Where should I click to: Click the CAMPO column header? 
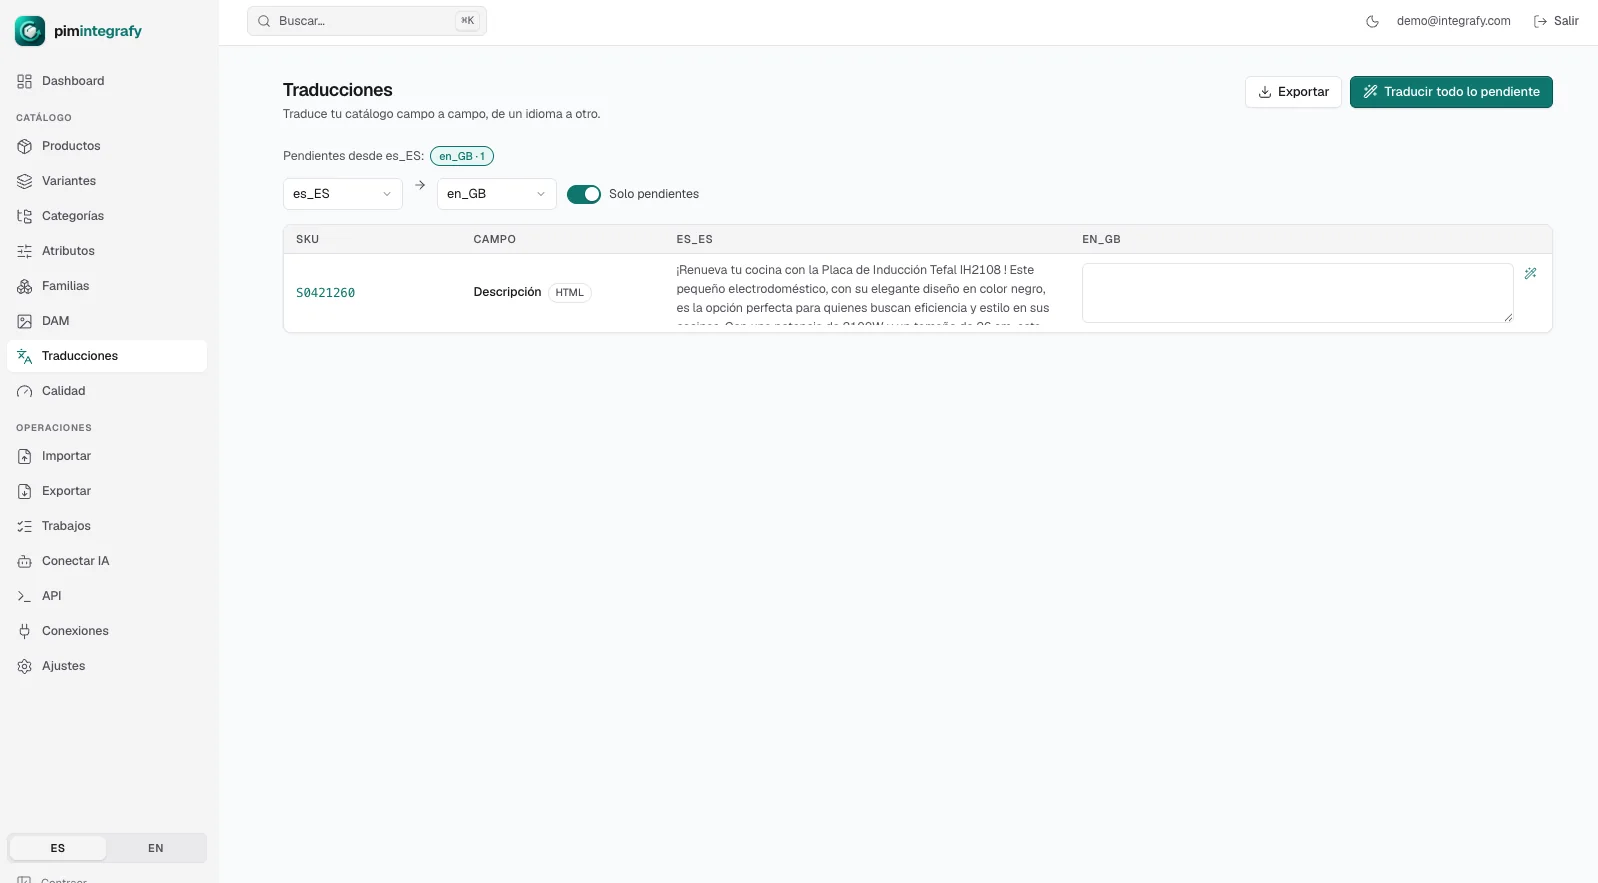click(x=495, y=240)
